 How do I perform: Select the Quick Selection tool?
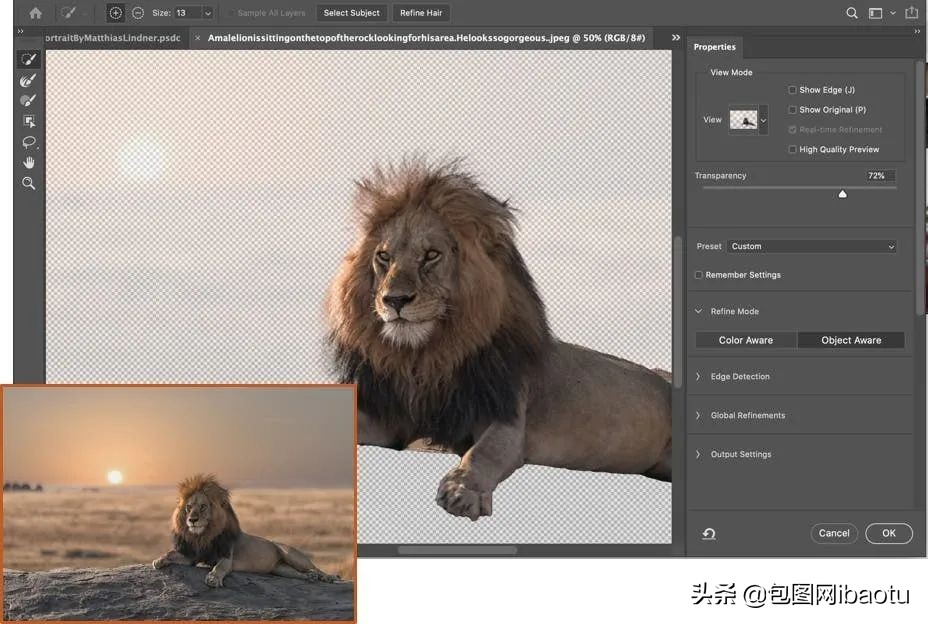point(28,59)
